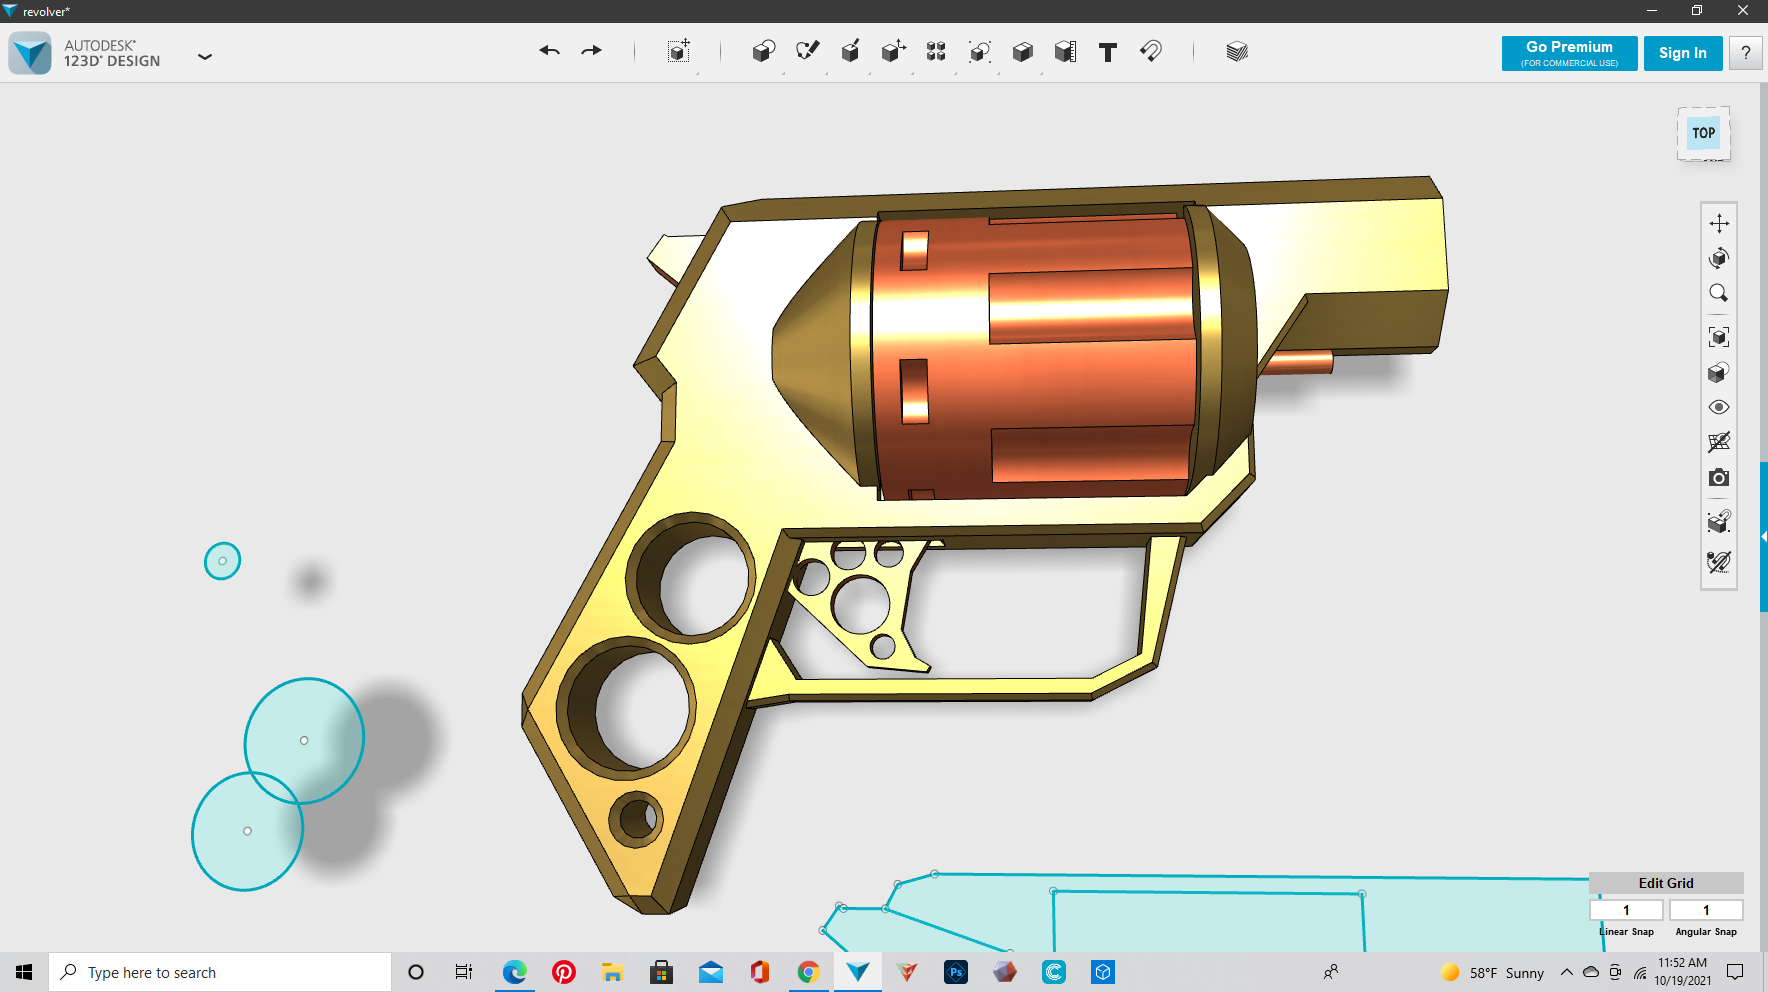
Task: Open the Construct tool menu
Action: point(851,52)
